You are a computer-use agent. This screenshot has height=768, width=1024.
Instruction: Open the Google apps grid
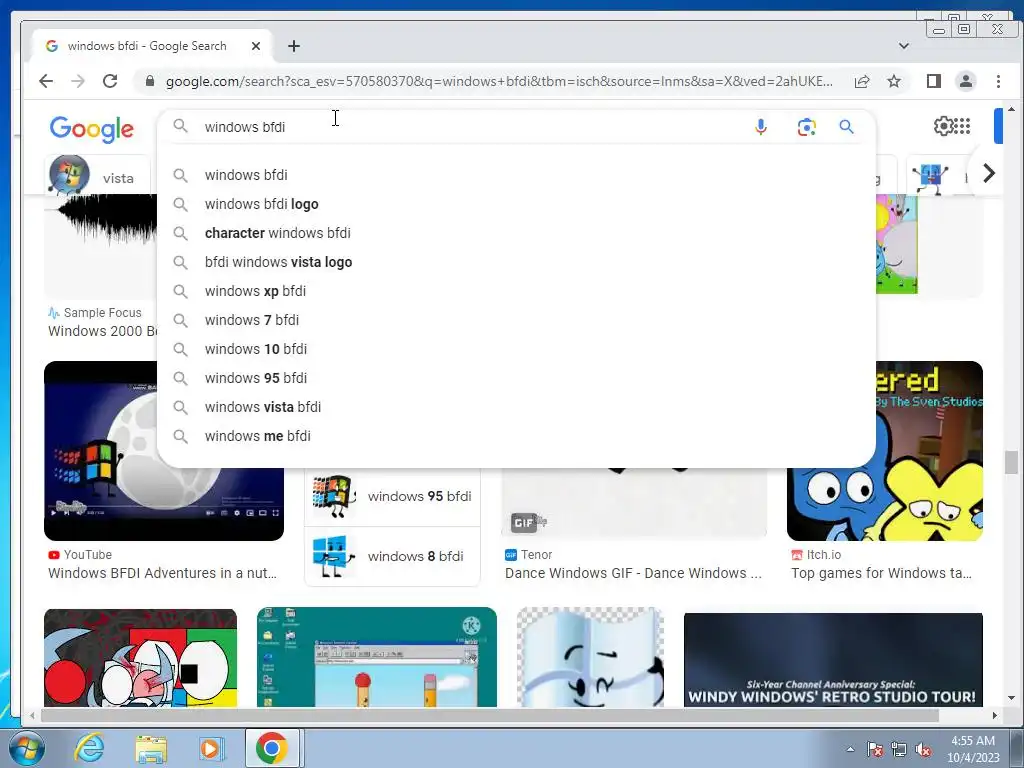(963, 125)
